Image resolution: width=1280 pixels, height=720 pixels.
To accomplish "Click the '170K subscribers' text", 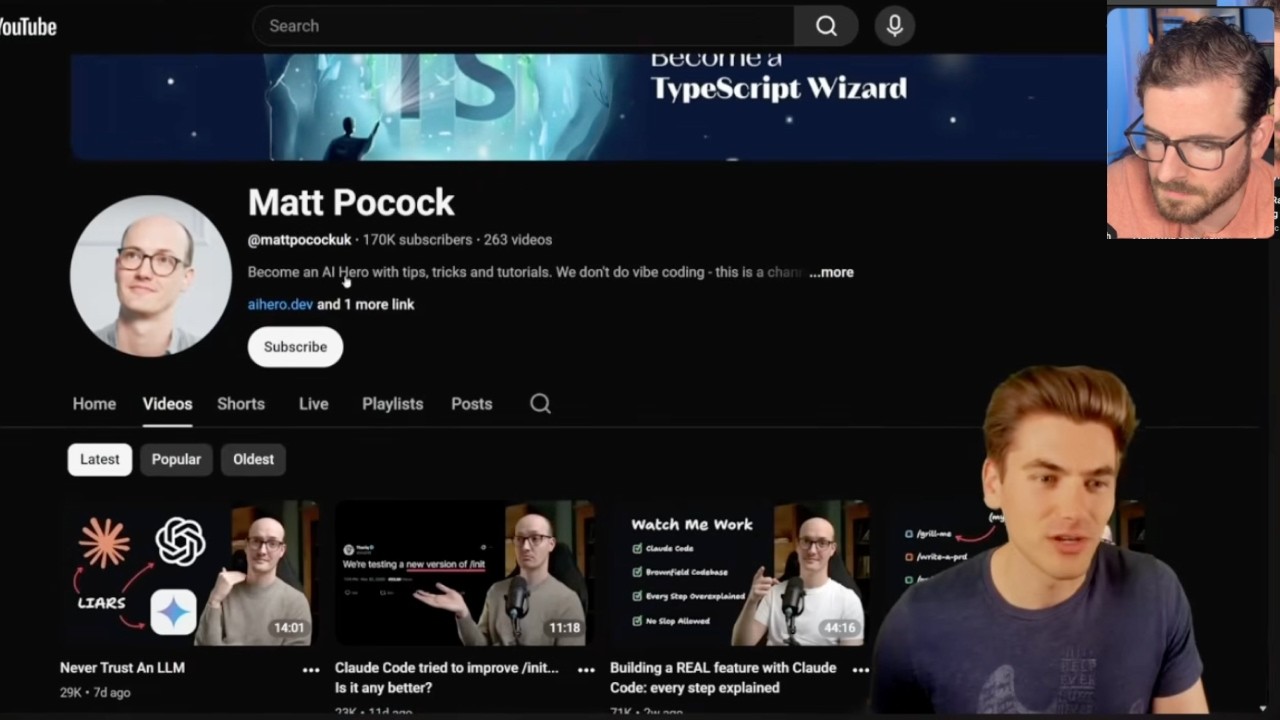I will click(417, 240).
